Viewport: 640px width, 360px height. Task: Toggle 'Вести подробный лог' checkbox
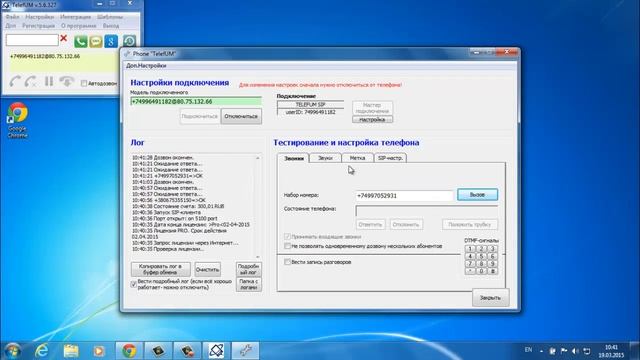pos(133,284)
